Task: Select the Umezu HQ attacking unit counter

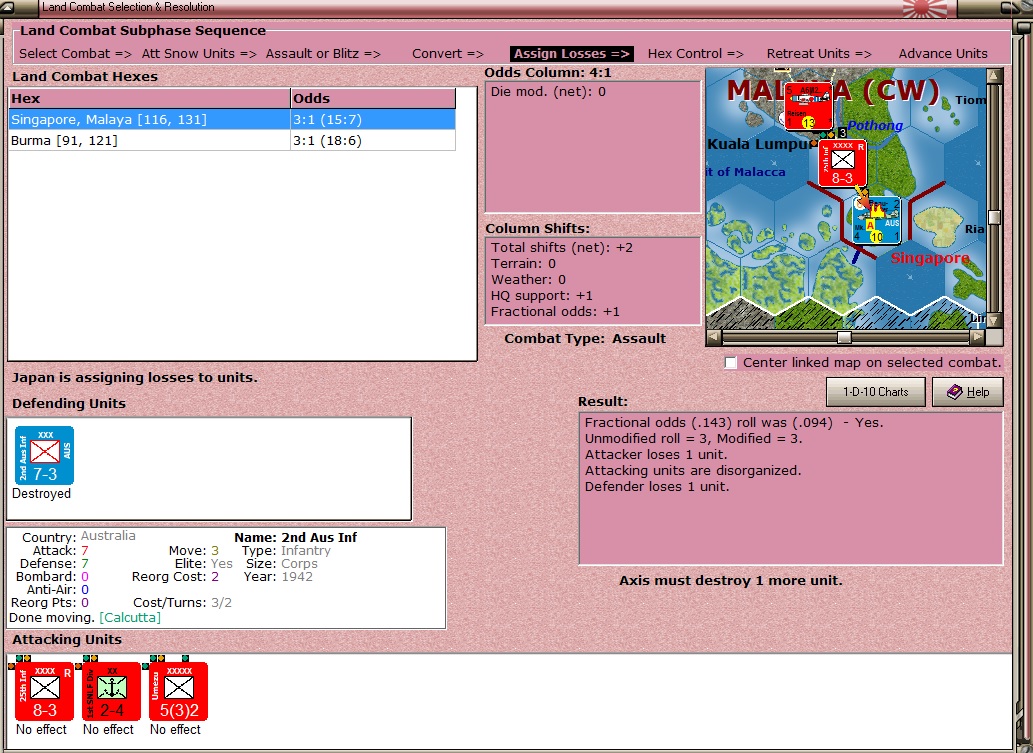Action: pos(179,691)
